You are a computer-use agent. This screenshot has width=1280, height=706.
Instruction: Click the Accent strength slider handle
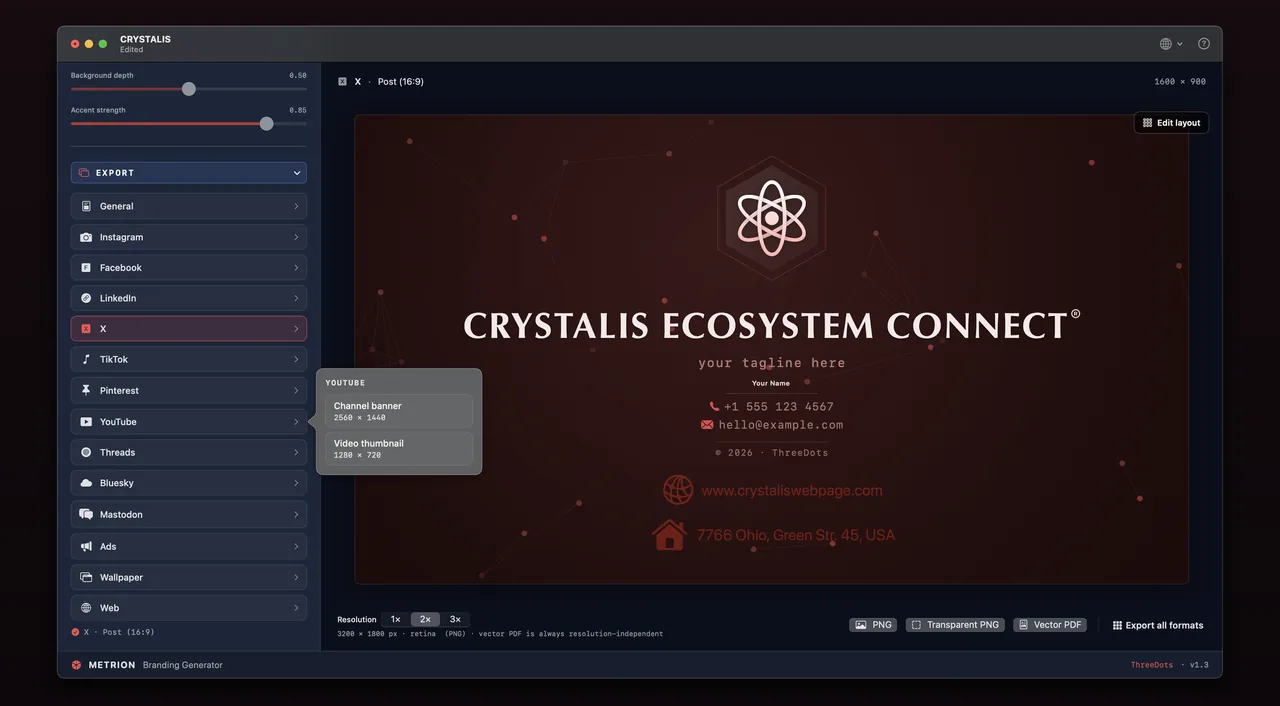(x=266, y=124)
